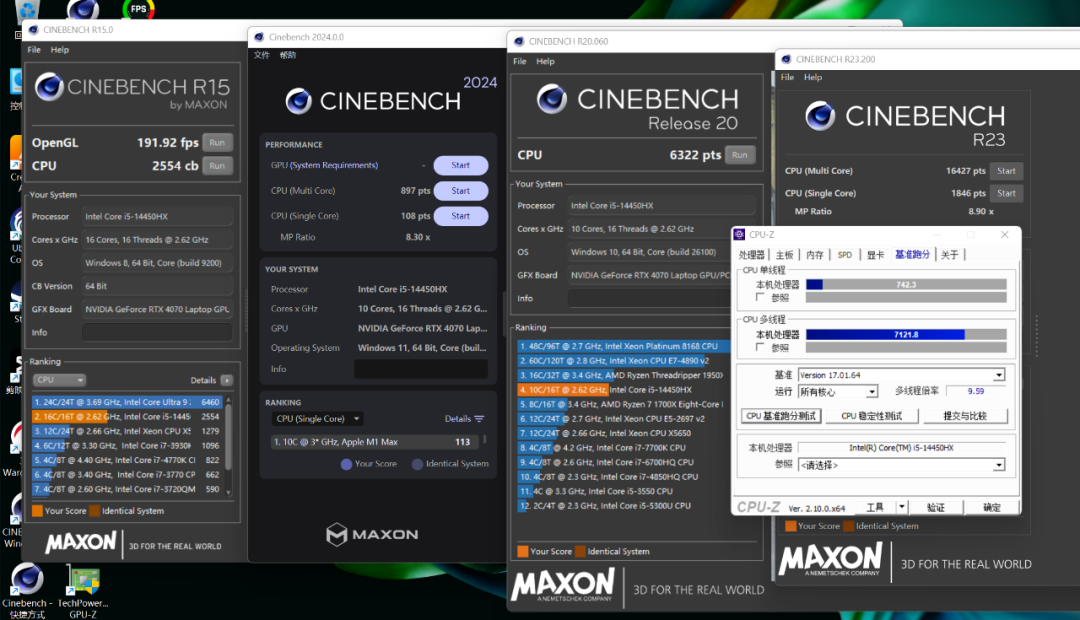Open the 文件 menu in Cinebench 2024
This screenshot has height=620, width=1080.
262,55
